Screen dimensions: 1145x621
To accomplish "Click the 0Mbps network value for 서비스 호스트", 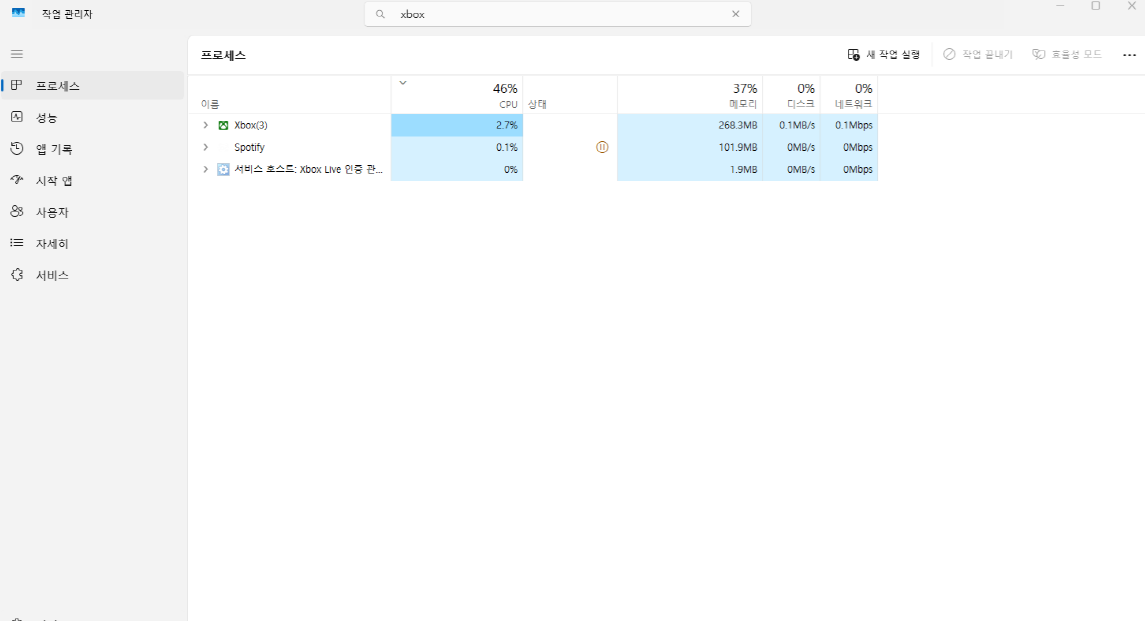I will [x=857, y=169].
